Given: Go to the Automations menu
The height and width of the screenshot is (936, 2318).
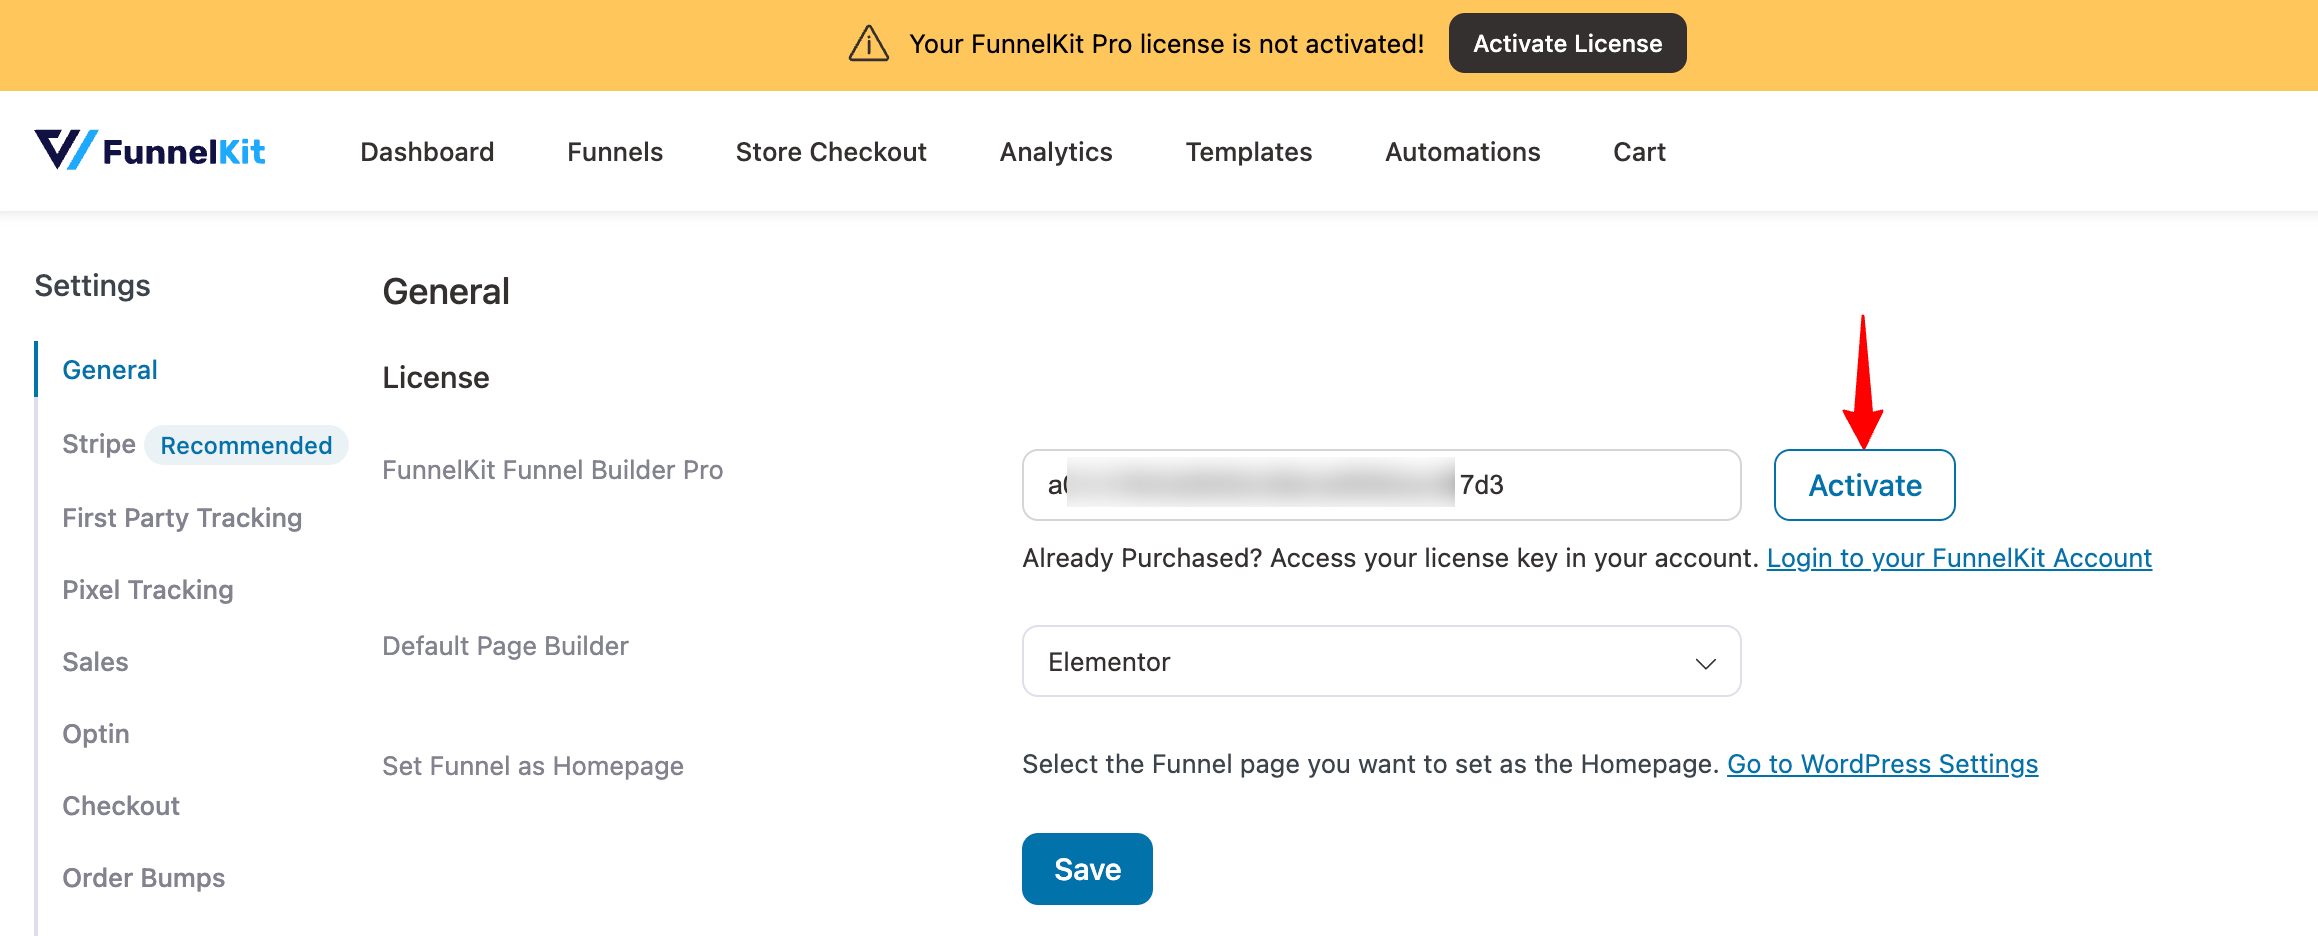Looking at the screenshot, I should [x=1462, y=152].
